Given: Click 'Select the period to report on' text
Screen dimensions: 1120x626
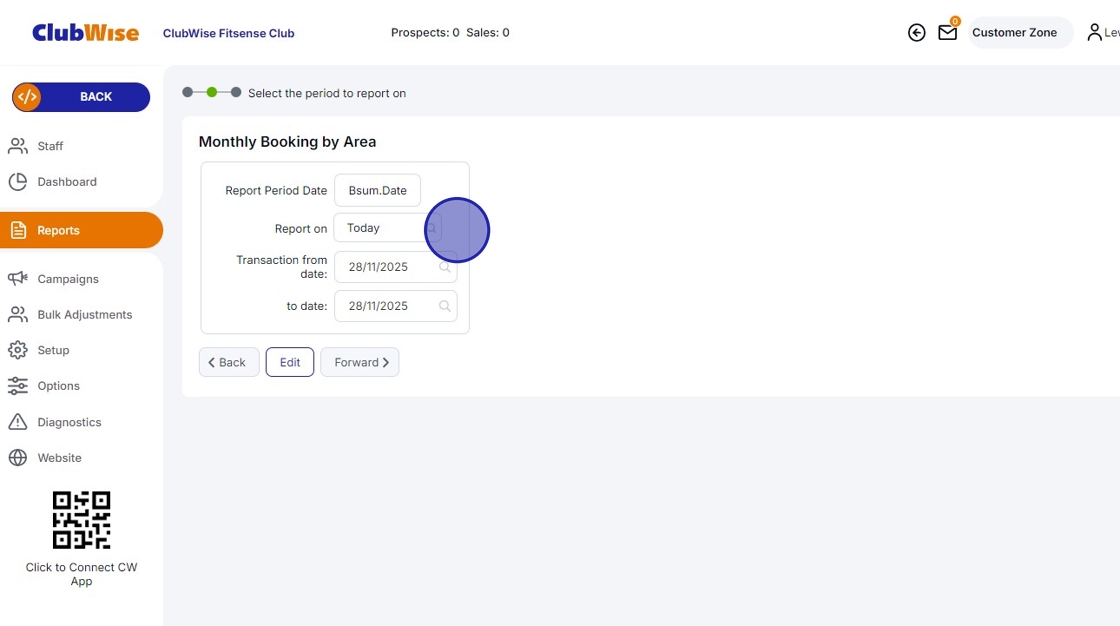Looking at the screenshot, I should point(327,93).
